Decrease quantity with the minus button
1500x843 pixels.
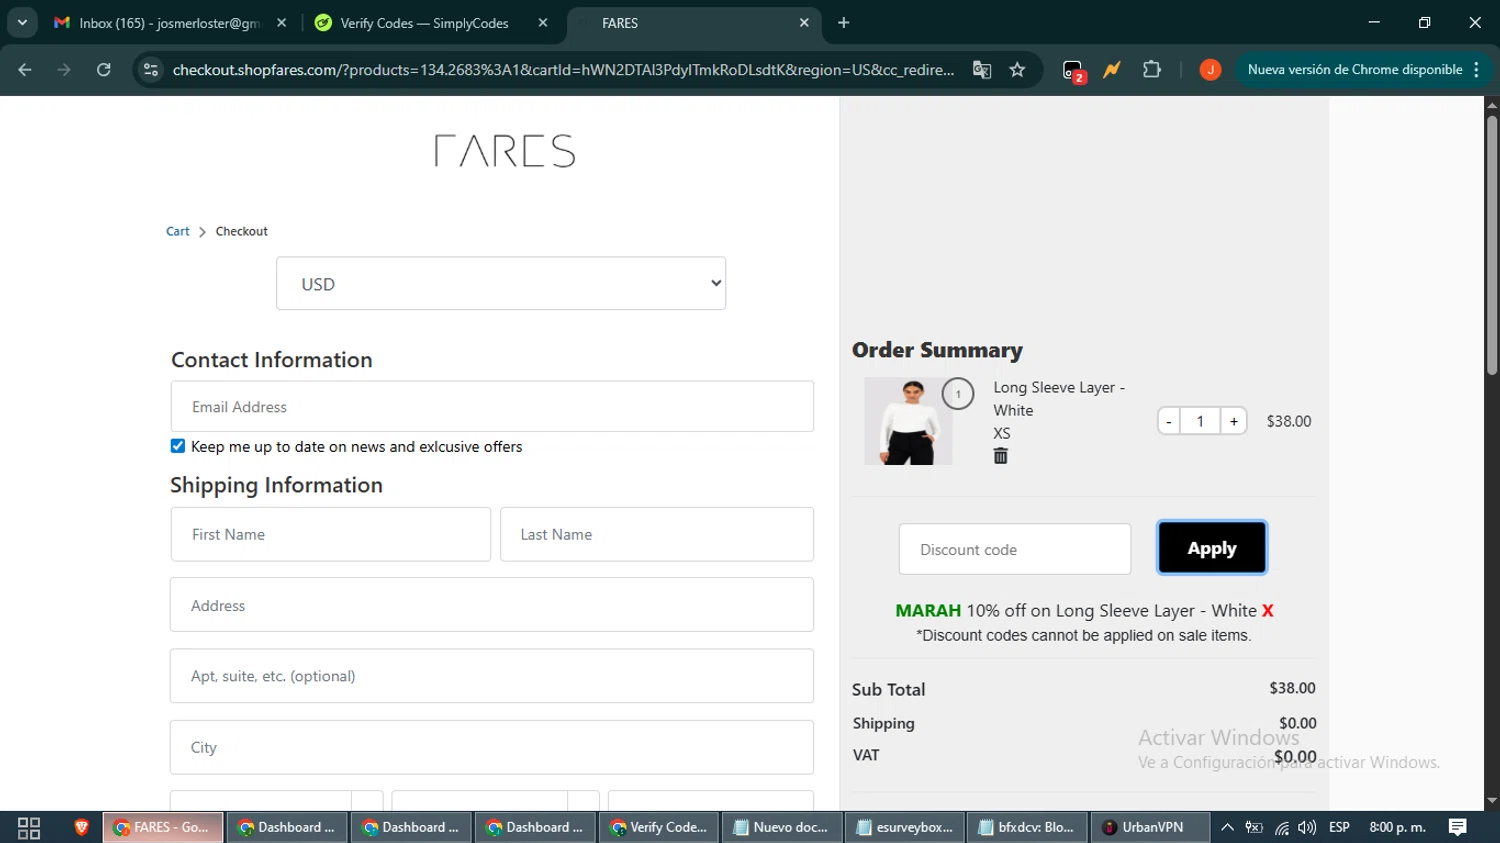point(1168,421)
